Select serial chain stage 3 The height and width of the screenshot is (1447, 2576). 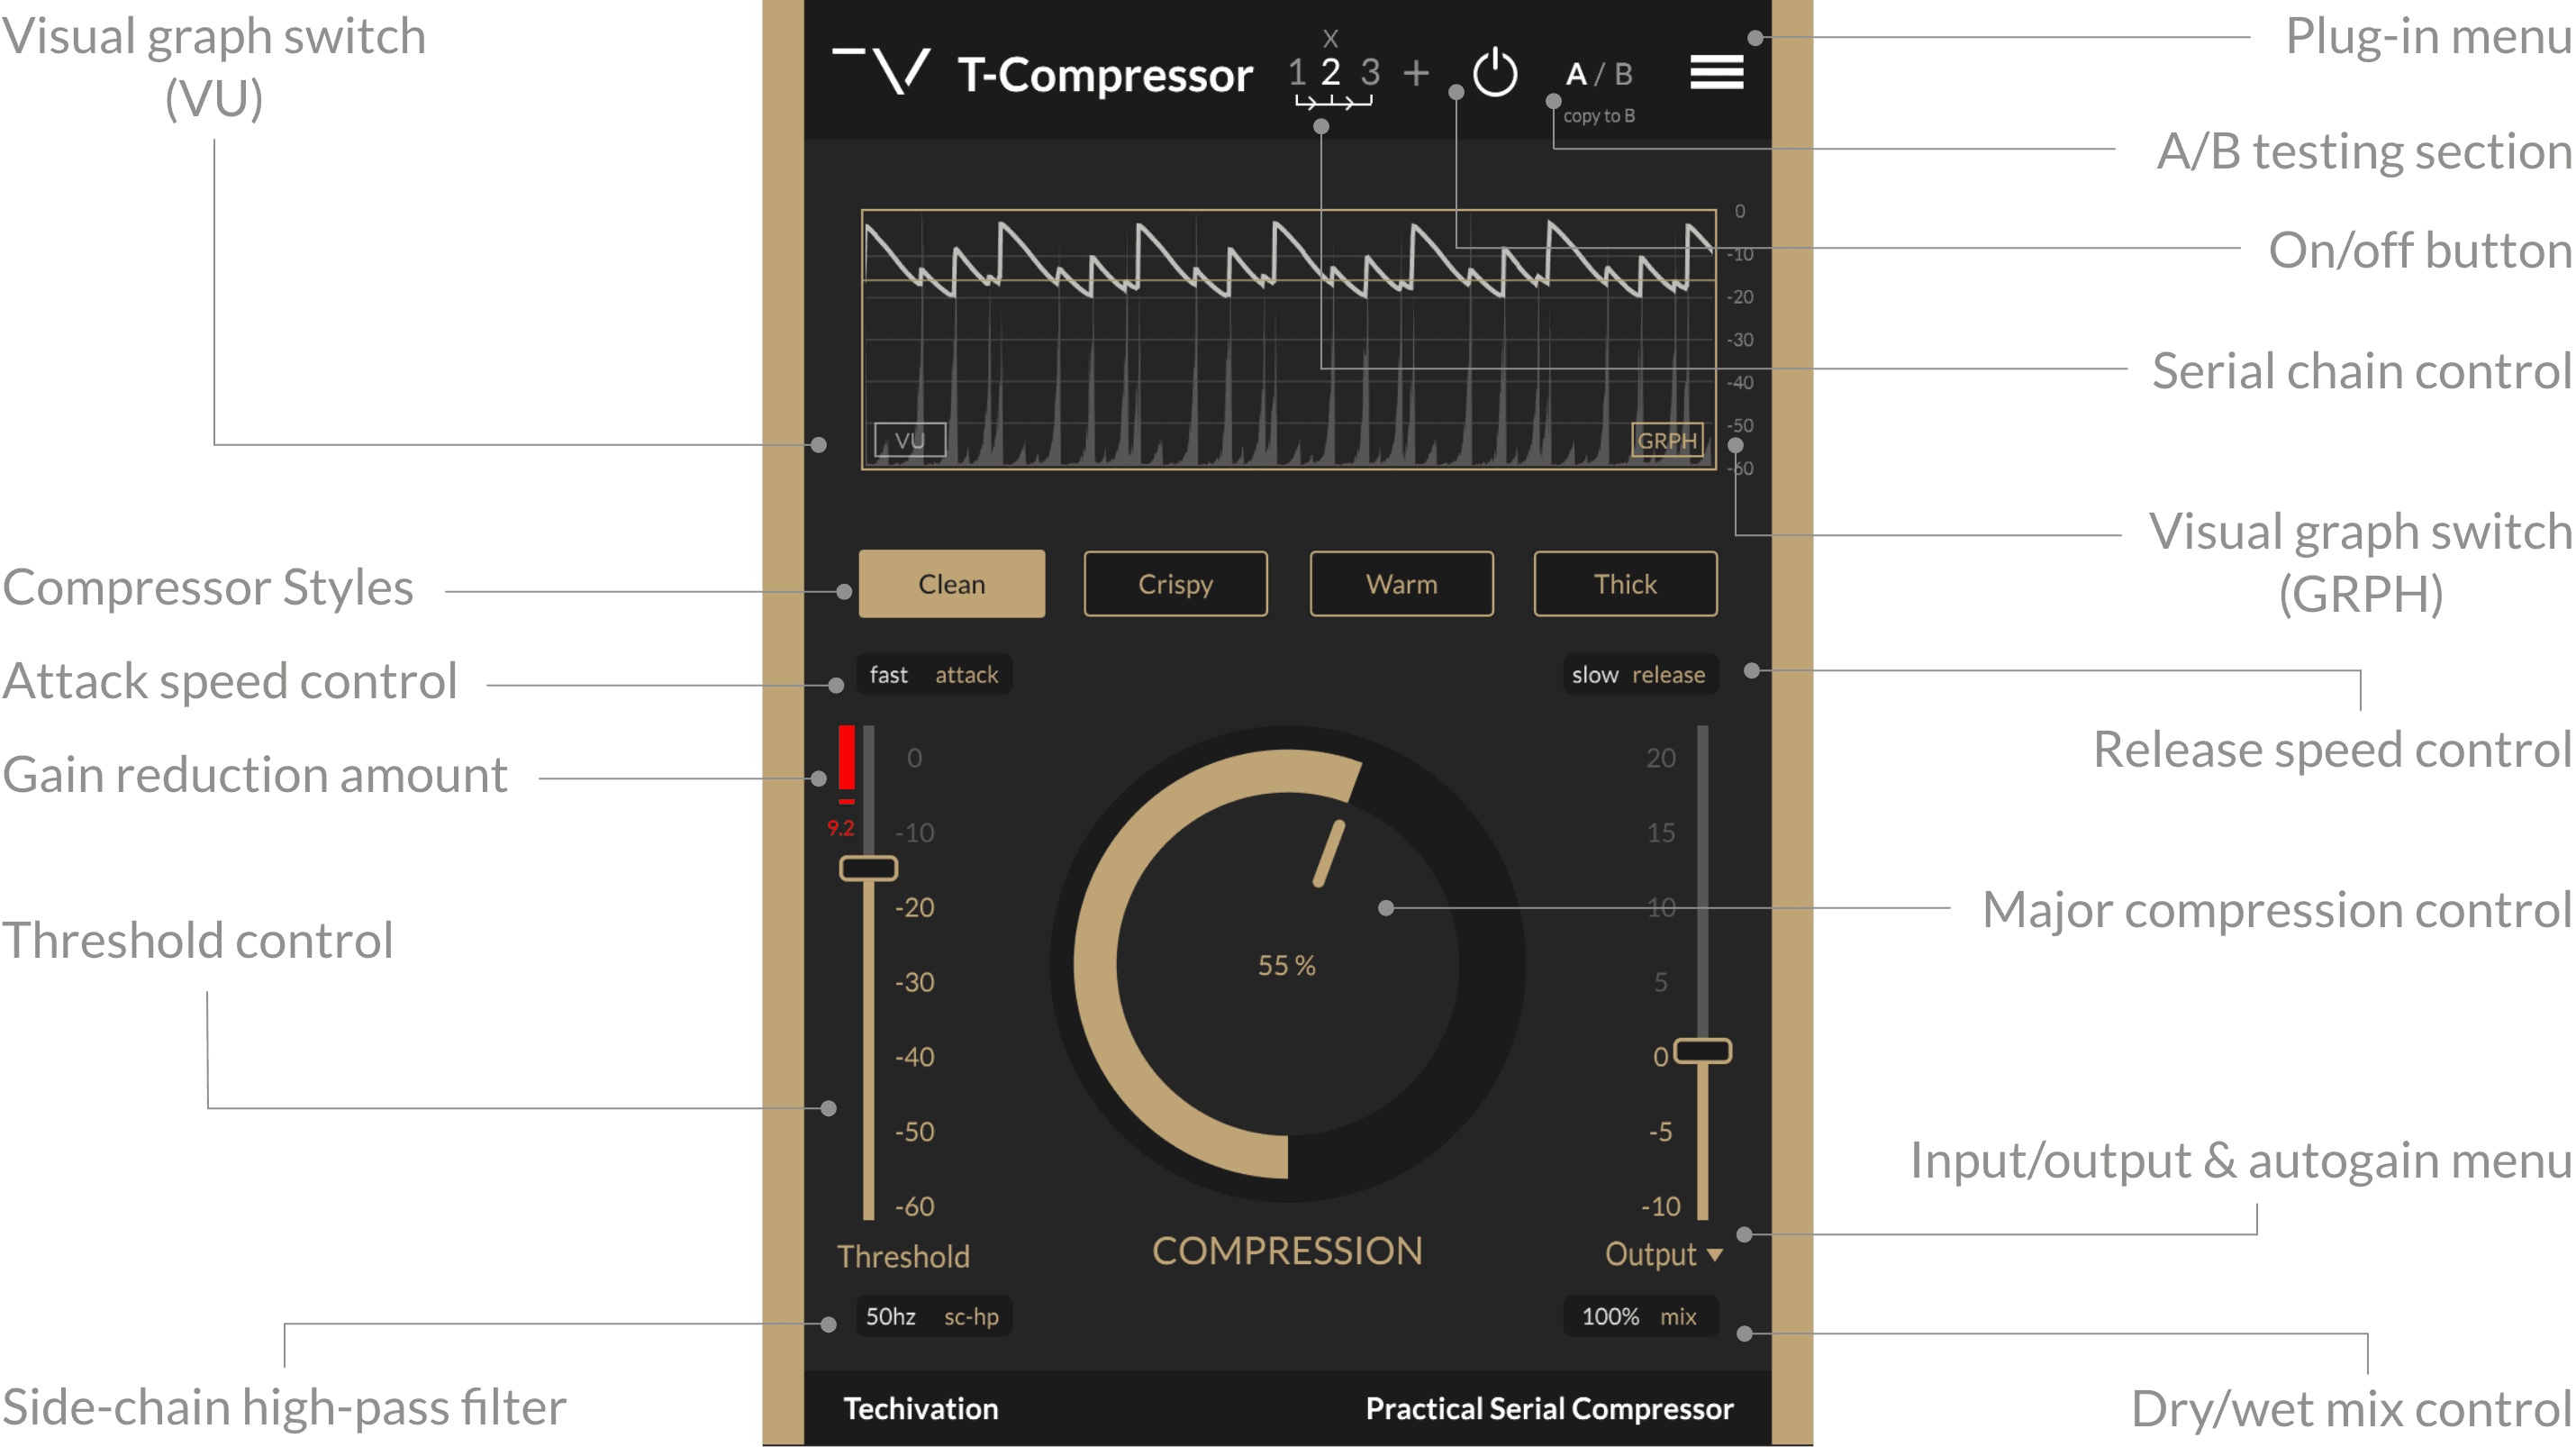1370,72
